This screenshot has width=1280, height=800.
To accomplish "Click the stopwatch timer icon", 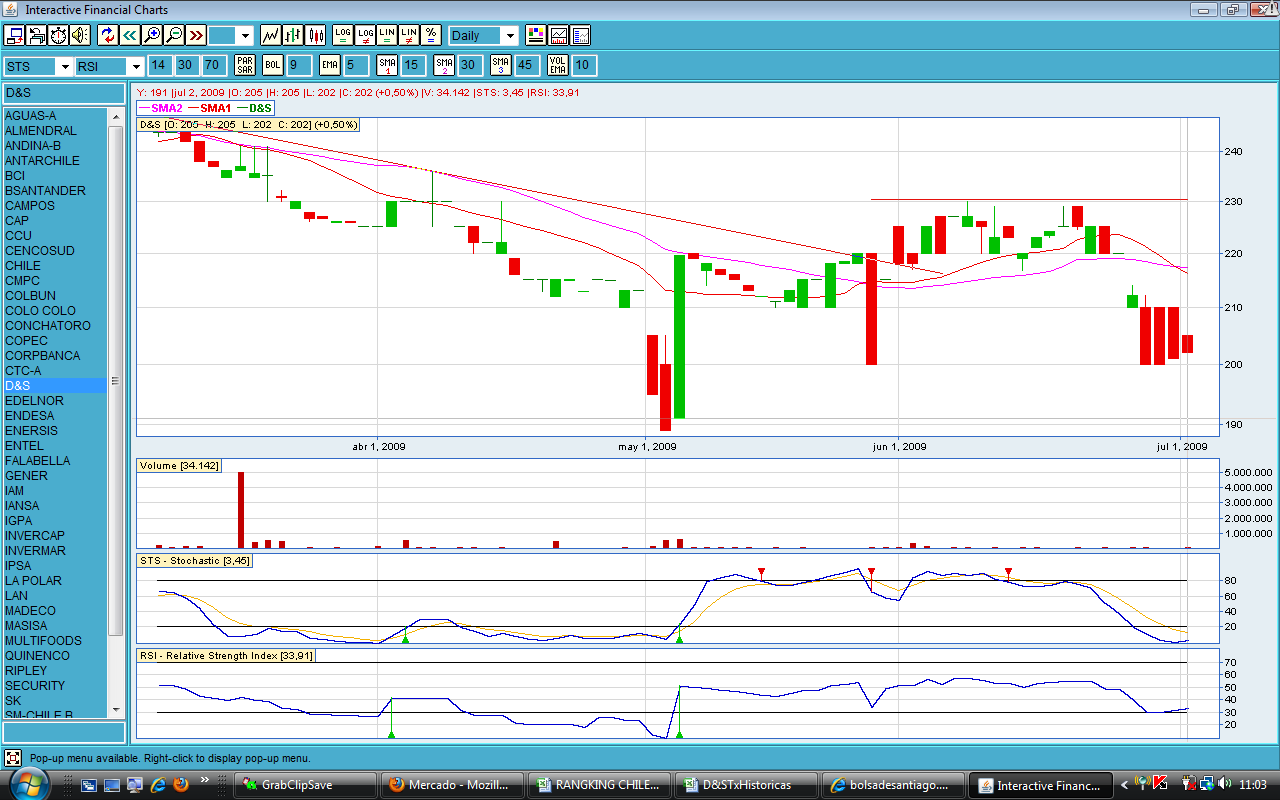I will click(57, 36).
